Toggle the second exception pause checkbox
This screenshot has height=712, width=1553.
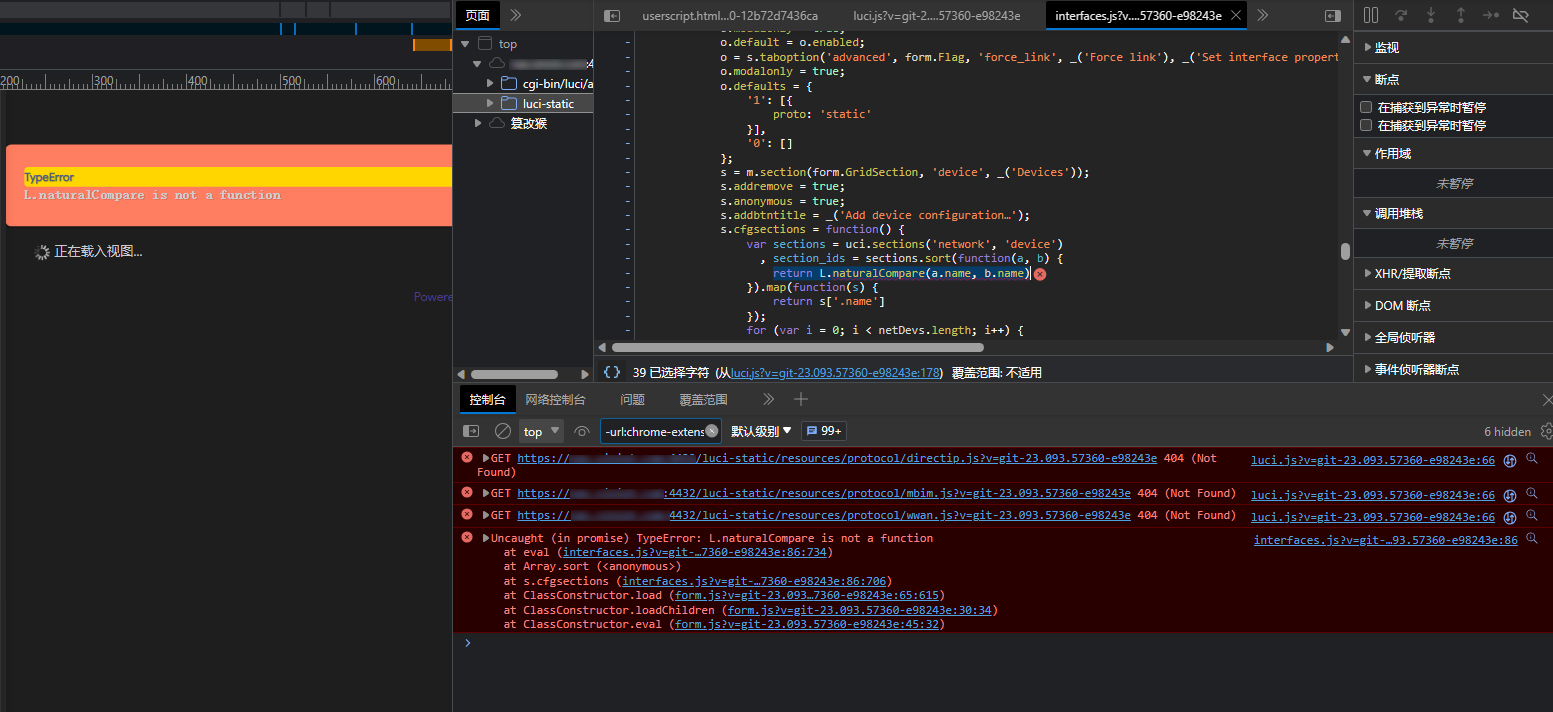tap(1366, 124)
